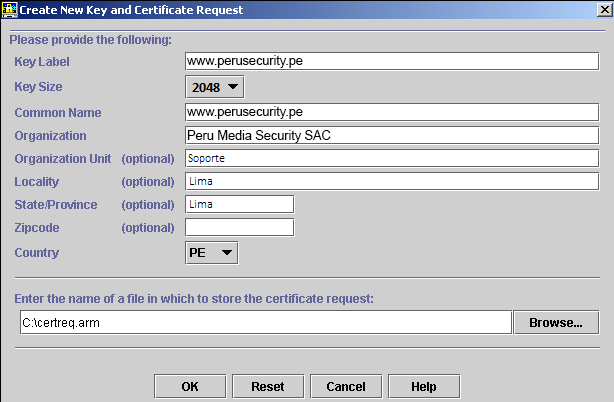Click the 'Please provide the following' heading
This screenshot has width=614, height=402.
[90, 40]
